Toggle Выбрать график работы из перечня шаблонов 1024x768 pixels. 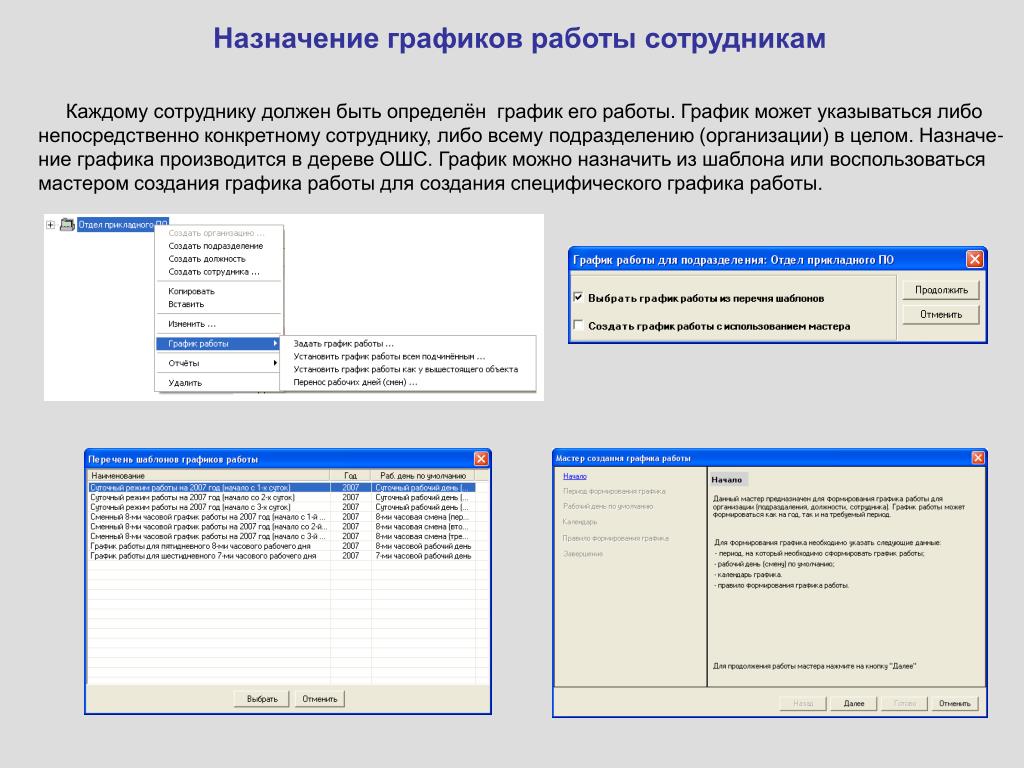[578, 297]
